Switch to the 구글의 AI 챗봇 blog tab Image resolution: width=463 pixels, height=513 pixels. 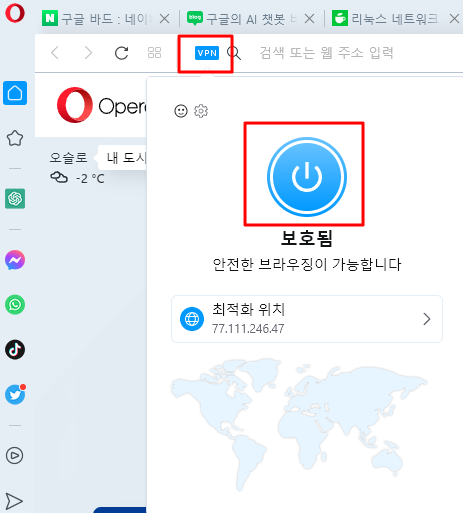[x=251, y=19]
